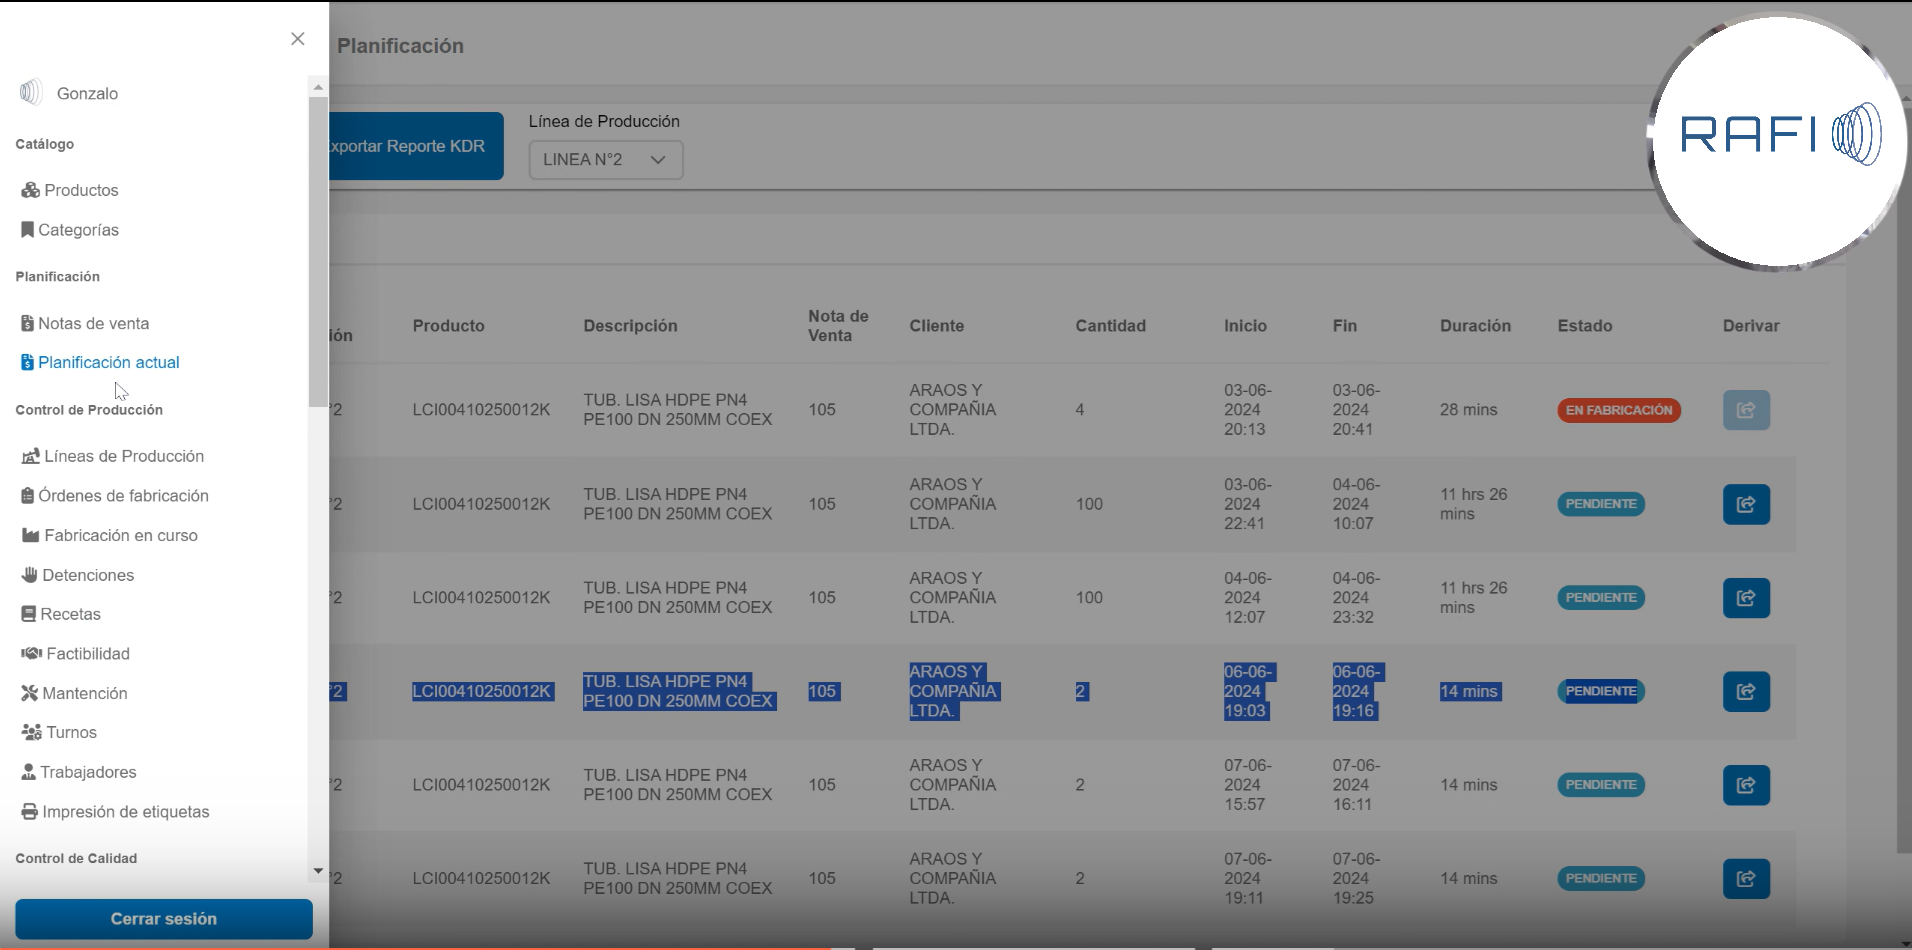Click the Fabricación en curso industry icon

click(30, 535)
